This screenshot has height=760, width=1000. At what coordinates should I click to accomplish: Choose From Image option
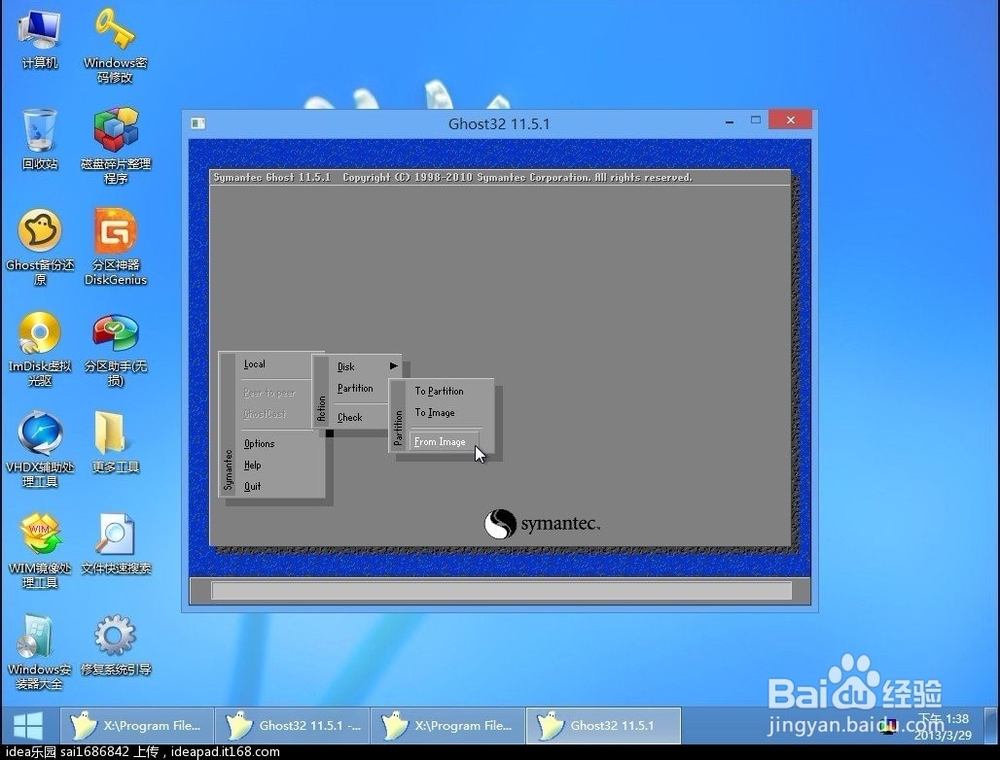click(443, 441)
